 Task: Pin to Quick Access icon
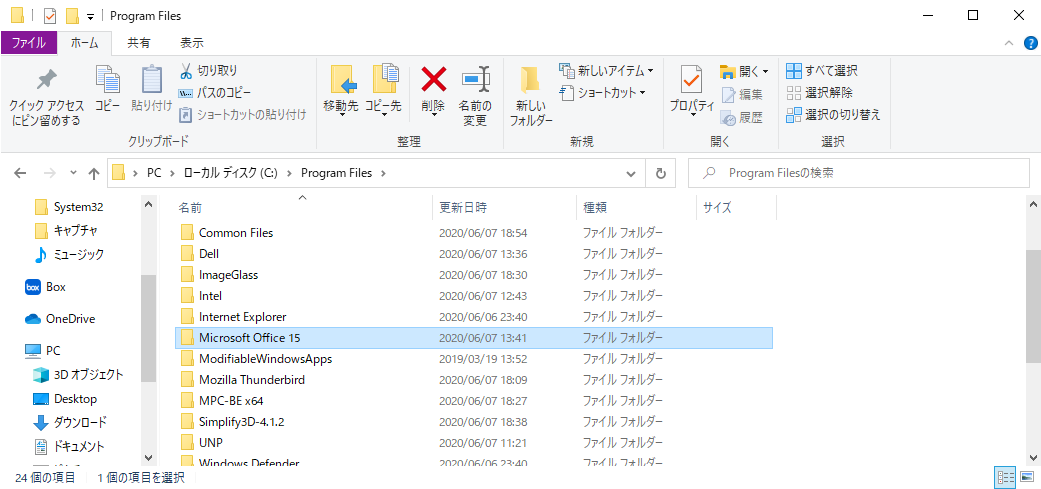pos(46,81)
